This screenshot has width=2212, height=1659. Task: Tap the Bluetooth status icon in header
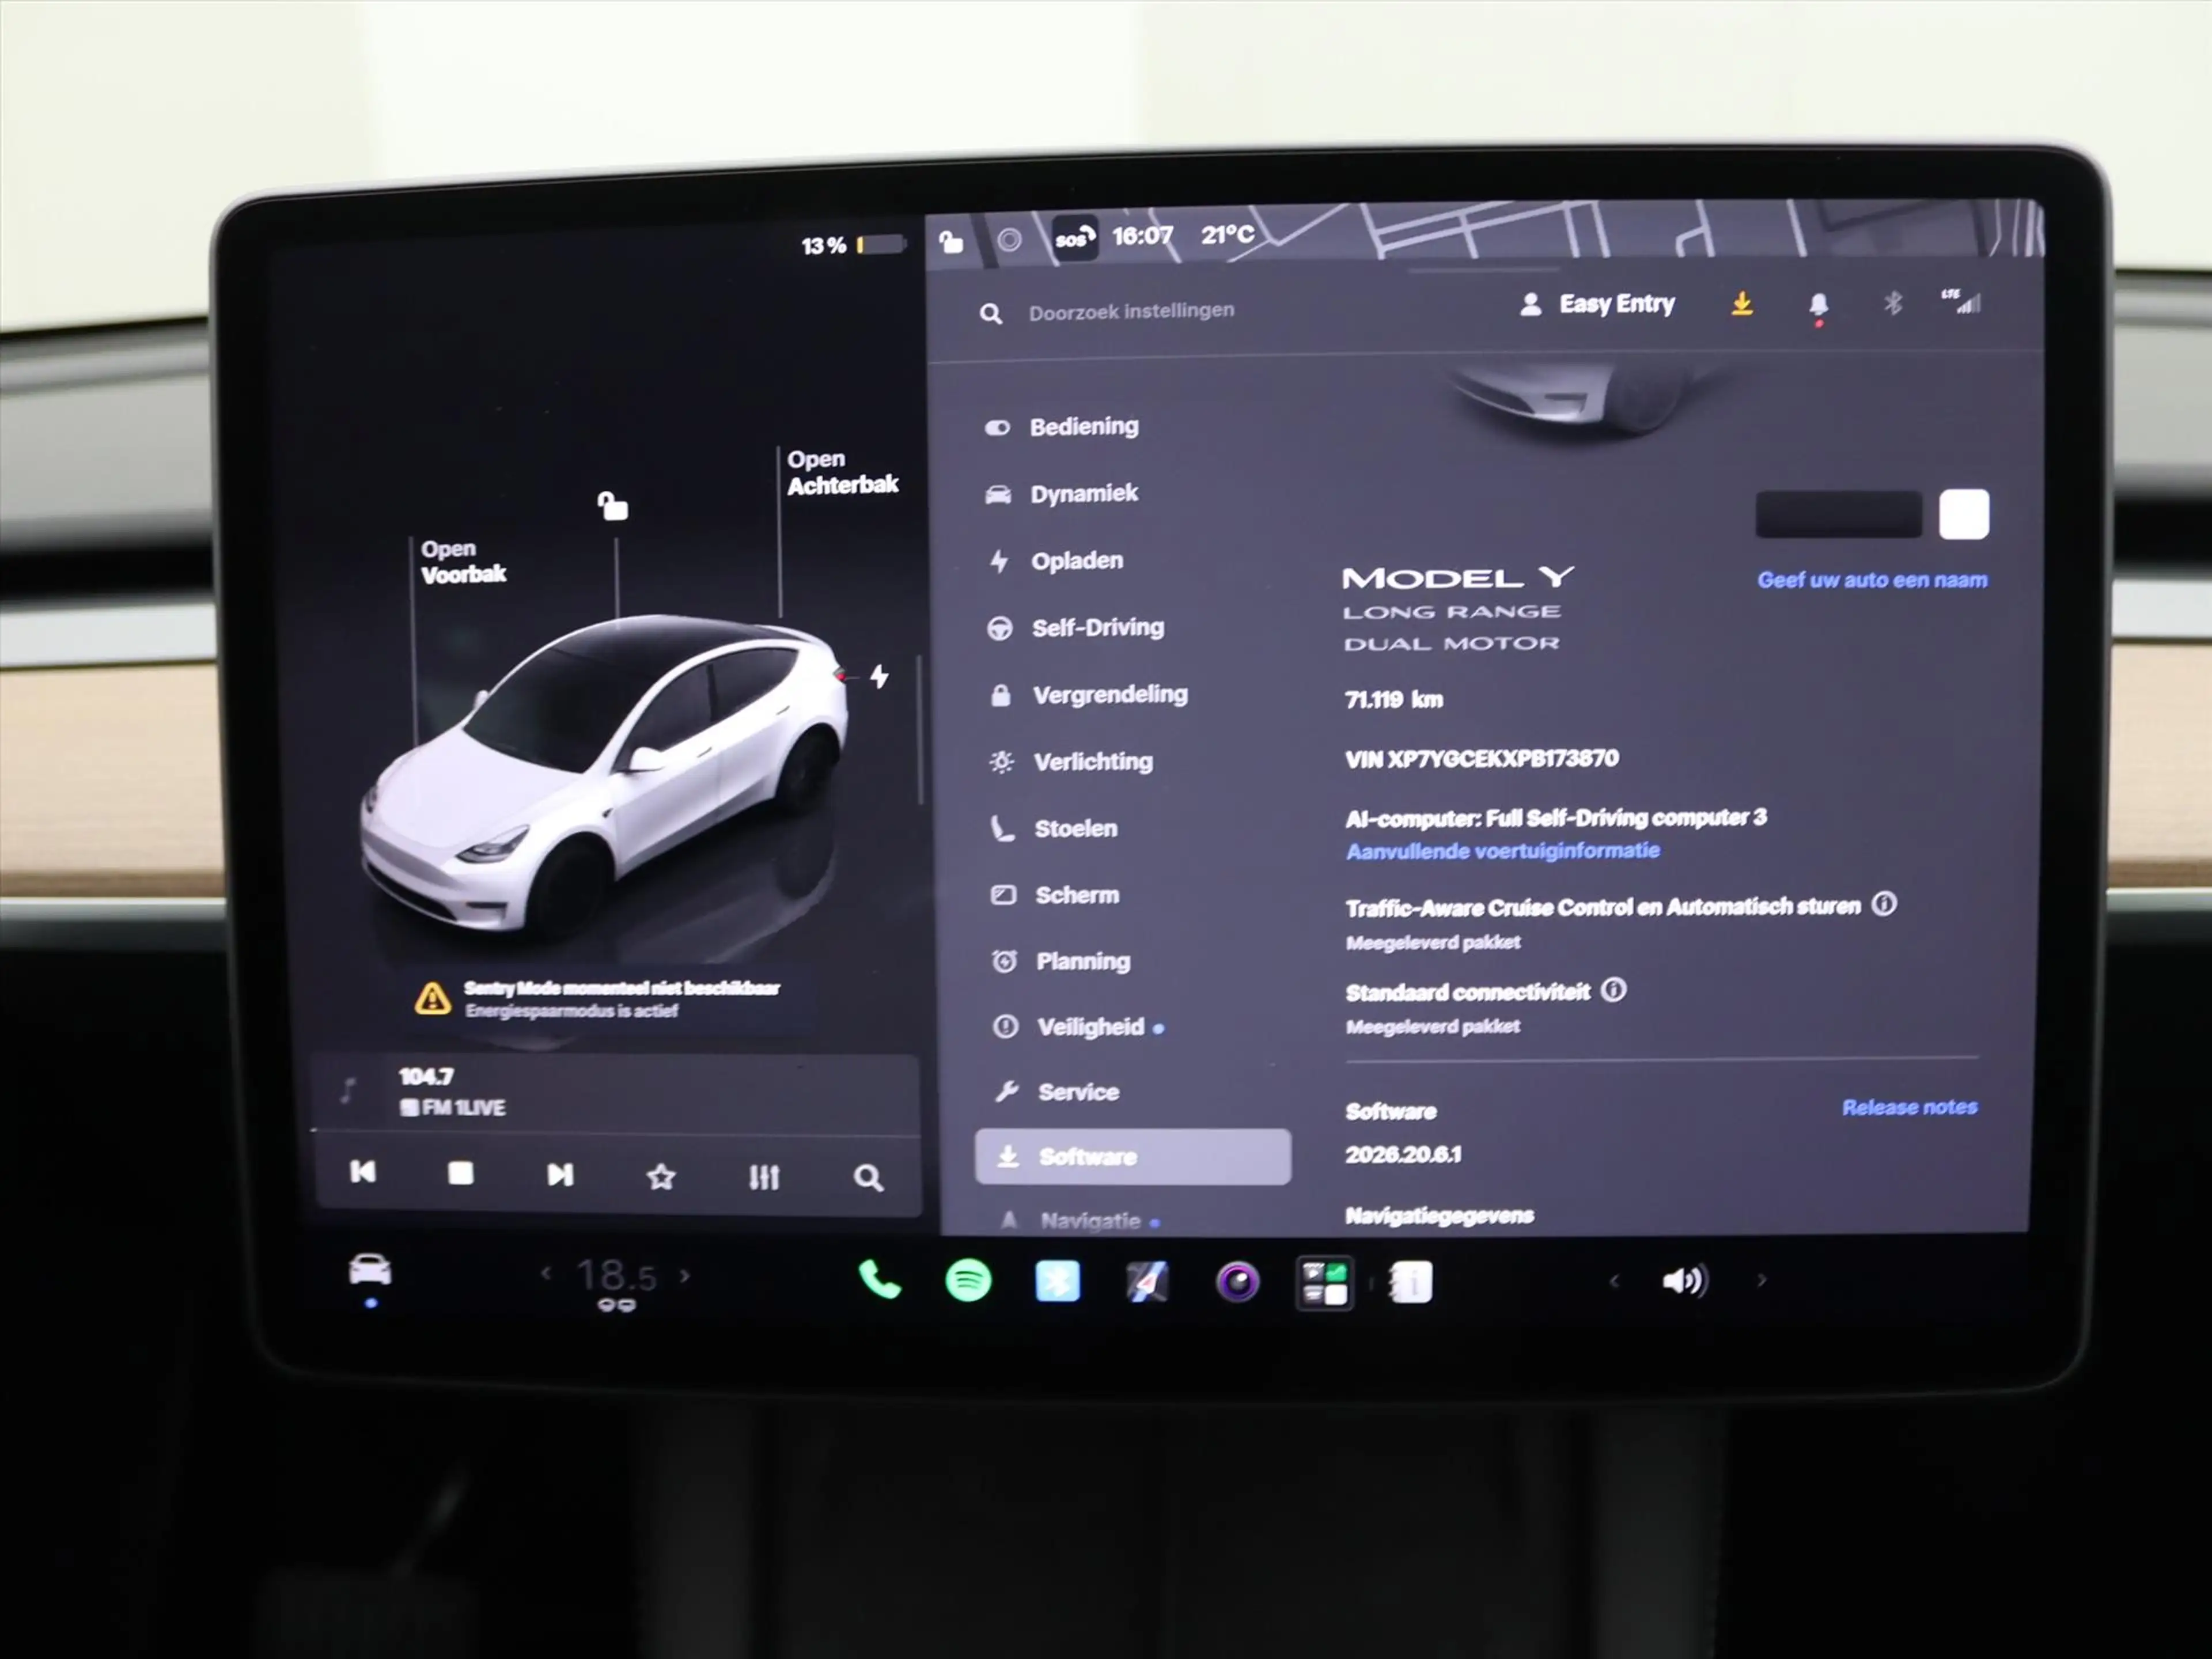pyautogui.click(x=1892, y=303)
